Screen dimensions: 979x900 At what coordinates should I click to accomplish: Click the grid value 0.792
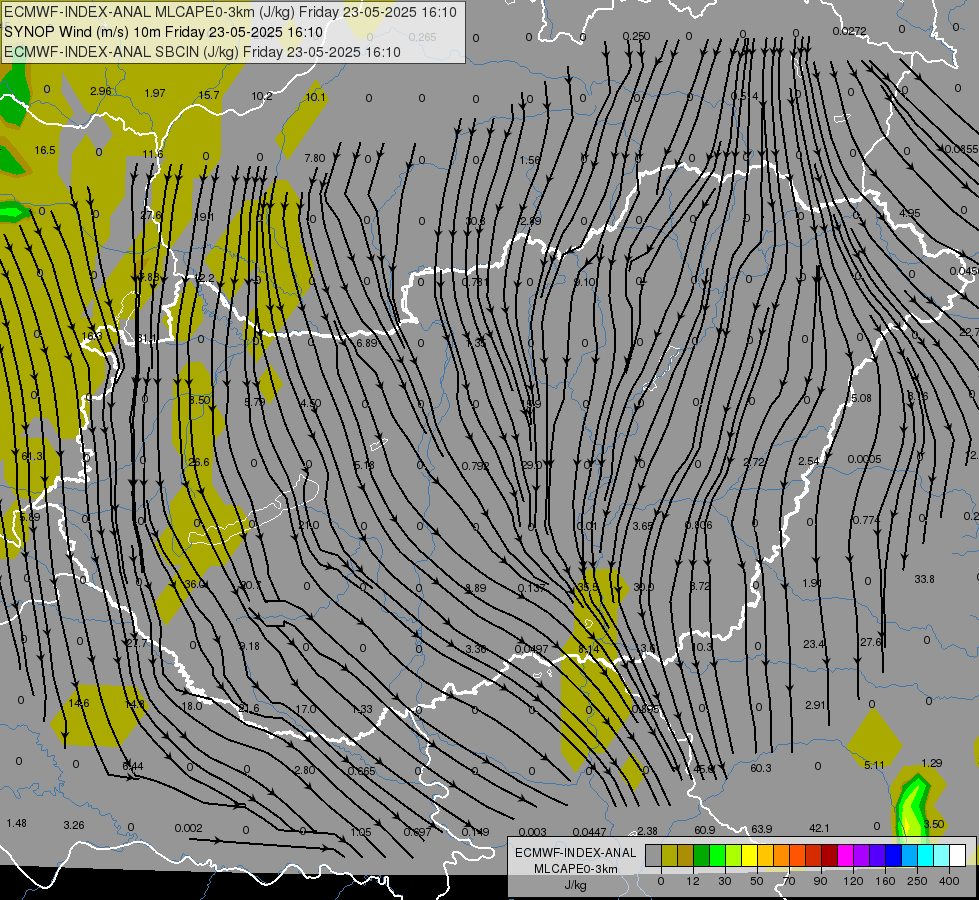pyautogui.click(x=476, y=466)
